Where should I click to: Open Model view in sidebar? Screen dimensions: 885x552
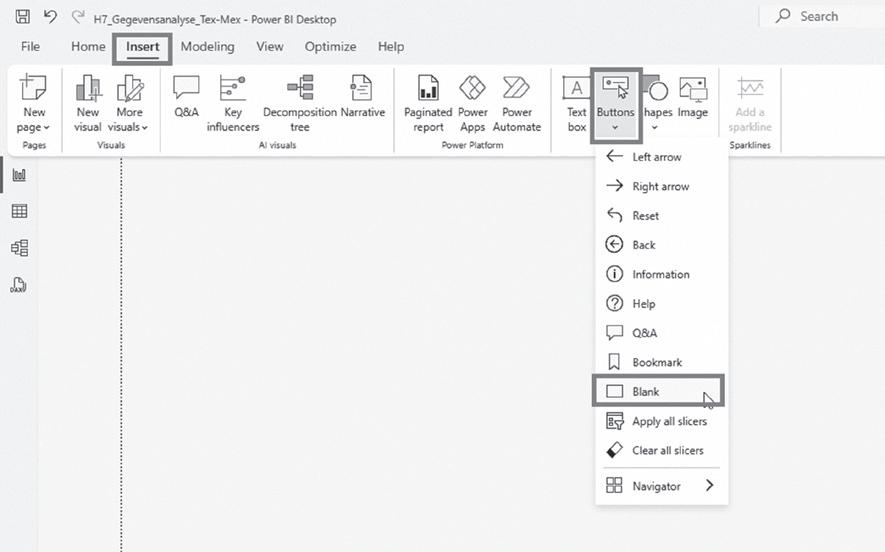tap(19, 248)
